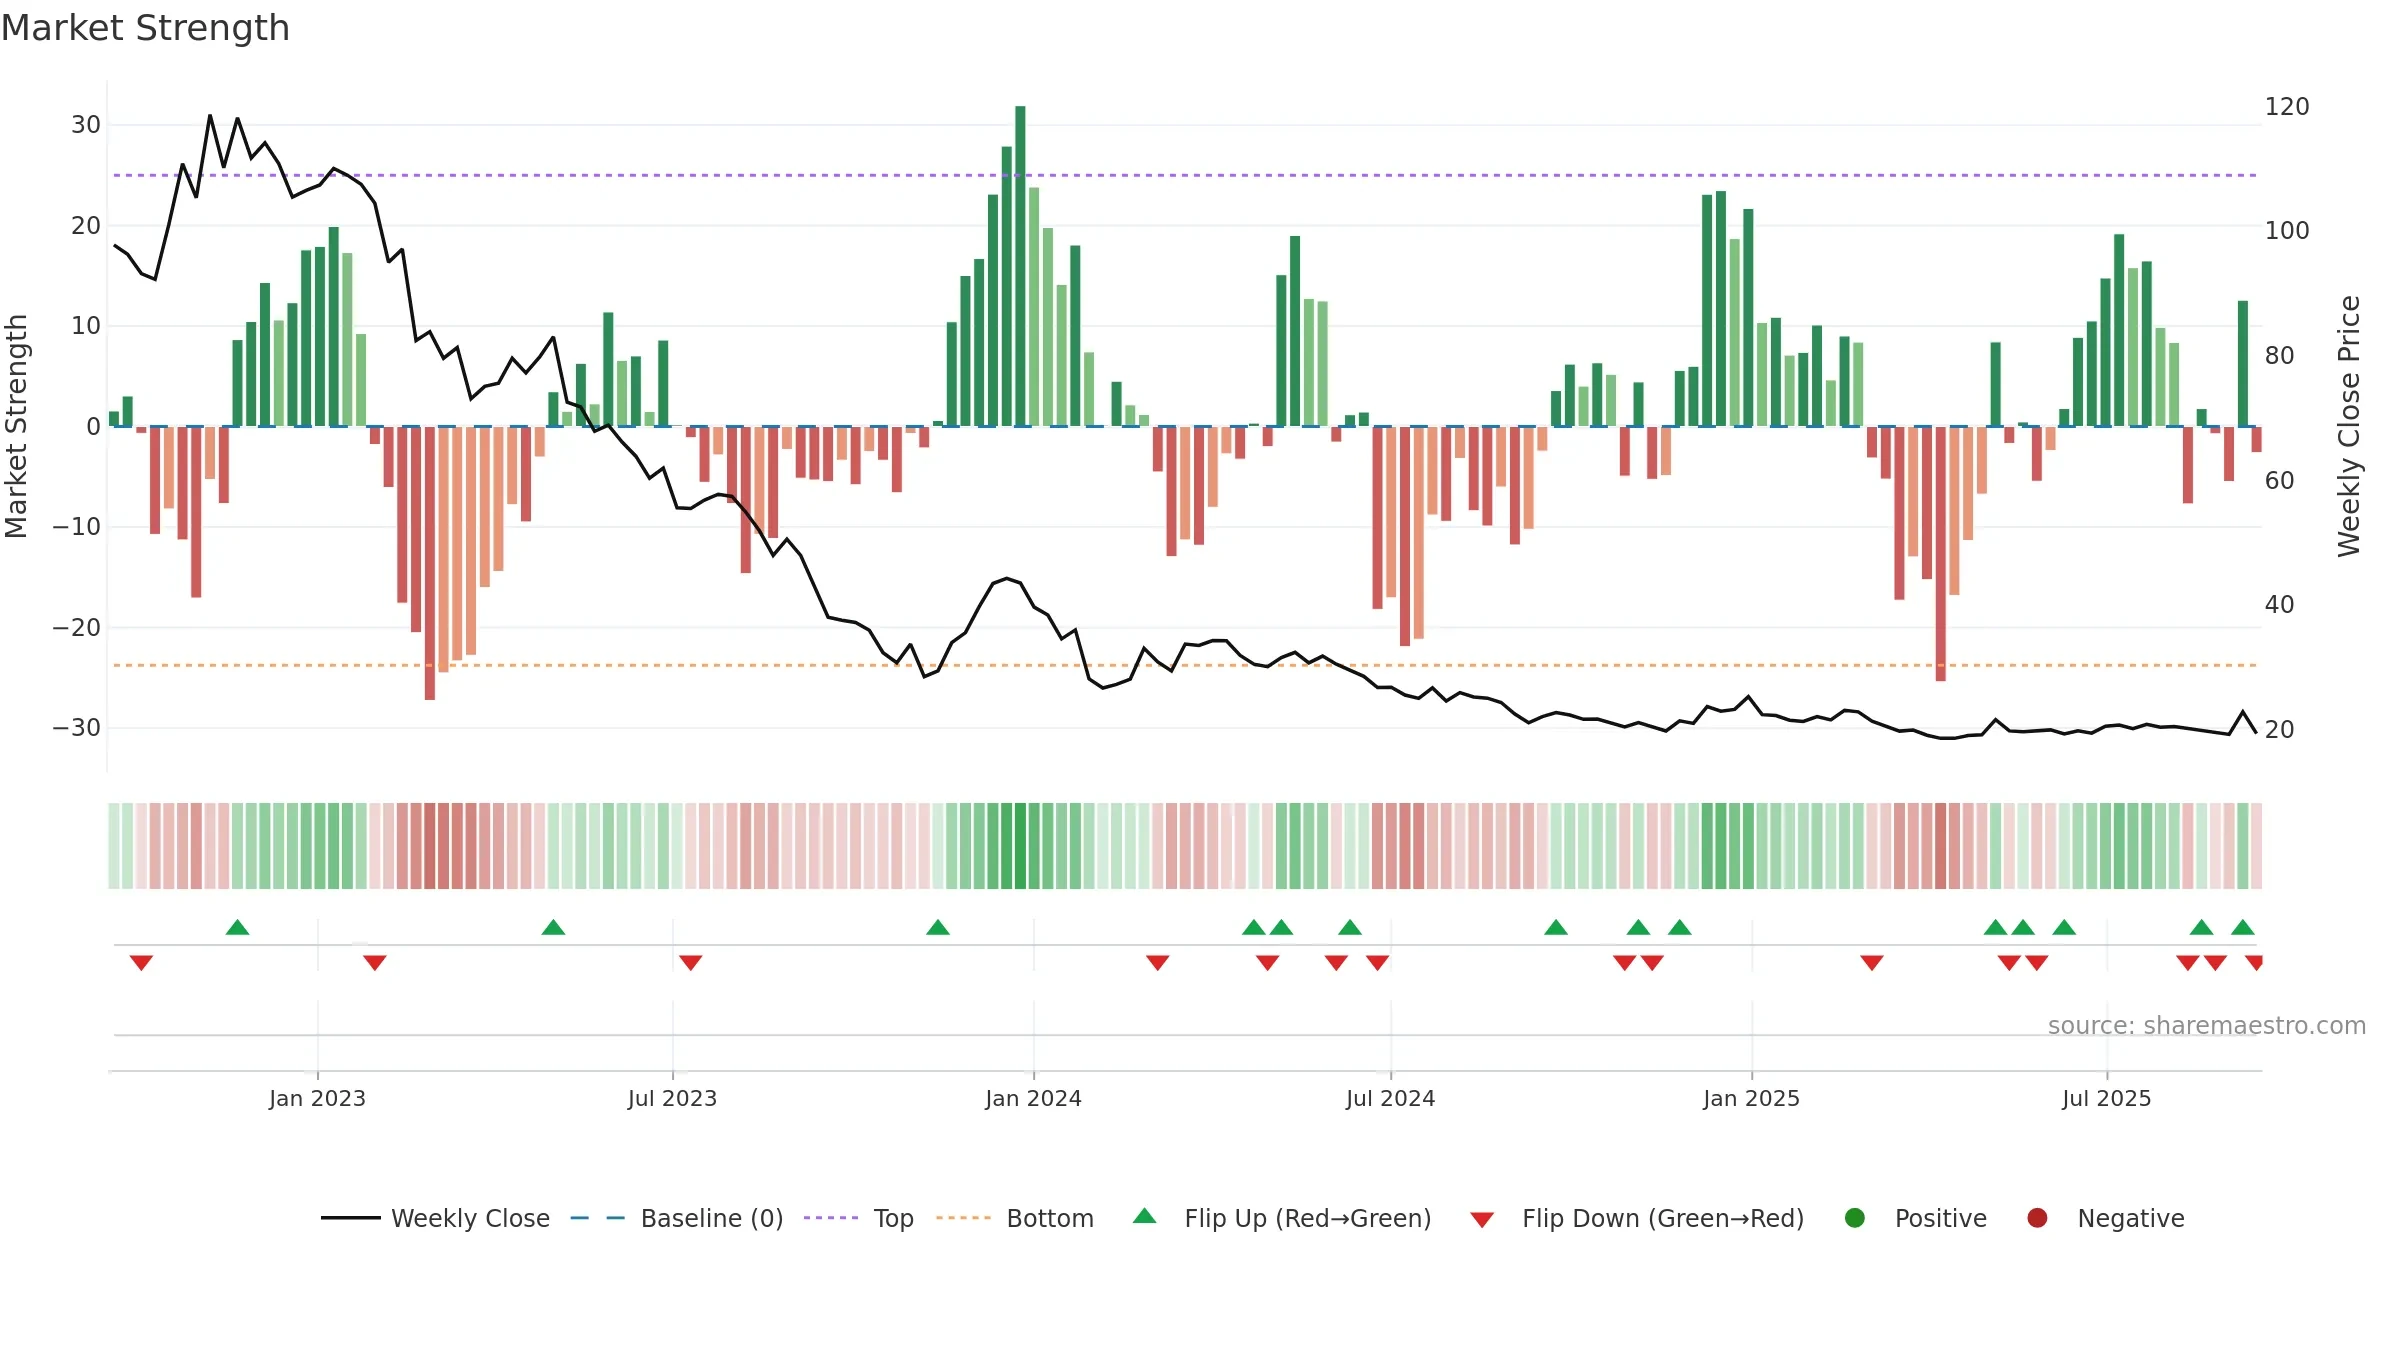Click the Weekly Close Price axis title

click(x=2349, y=426)
